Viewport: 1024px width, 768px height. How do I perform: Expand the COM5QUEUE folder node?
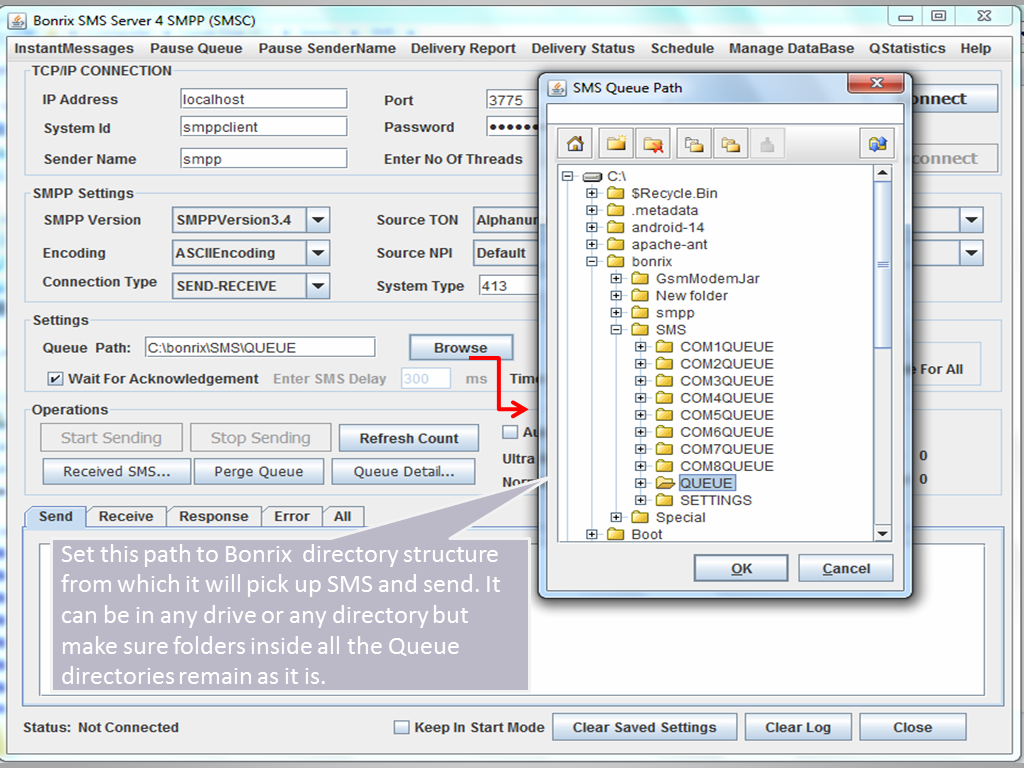pos(641,414)
